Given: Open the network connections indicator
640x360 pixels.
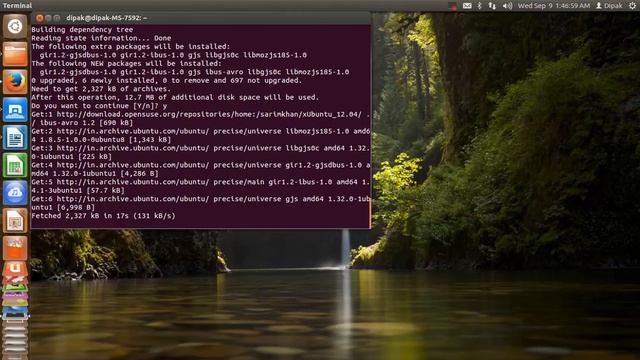Looking at the screenshot, I should tap(492, 6).
